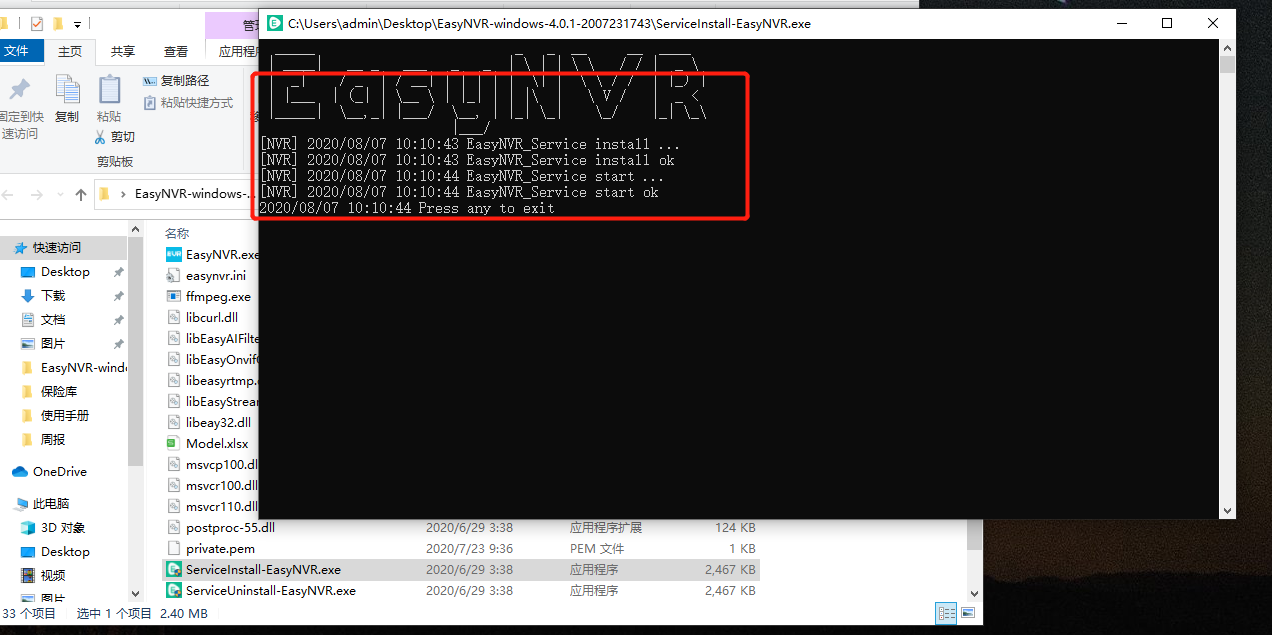
Task: Click the EasyNVR-windows breadcrumb in address bar
Action: point(192,194)
